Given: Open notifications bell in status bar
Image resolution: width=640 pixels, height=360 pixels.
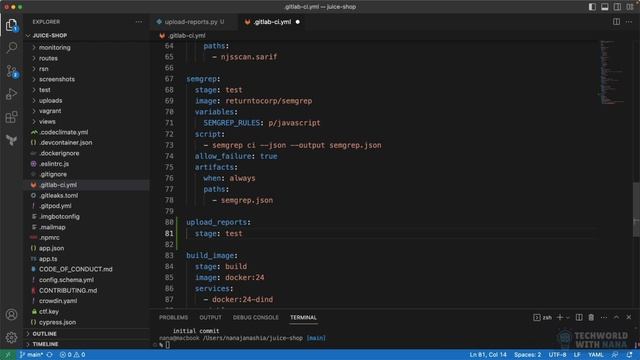Looking at the screenshot, I should (x=629, y=355).
